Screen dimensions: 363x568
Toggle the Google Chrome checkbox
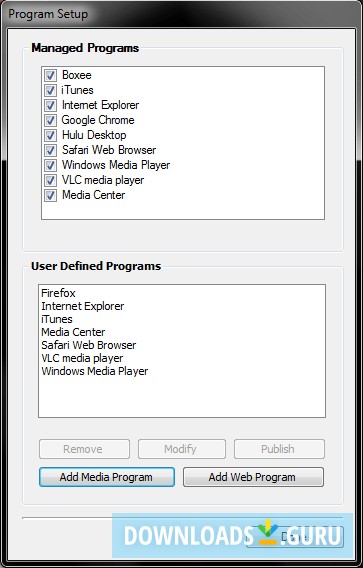point(50,120)
